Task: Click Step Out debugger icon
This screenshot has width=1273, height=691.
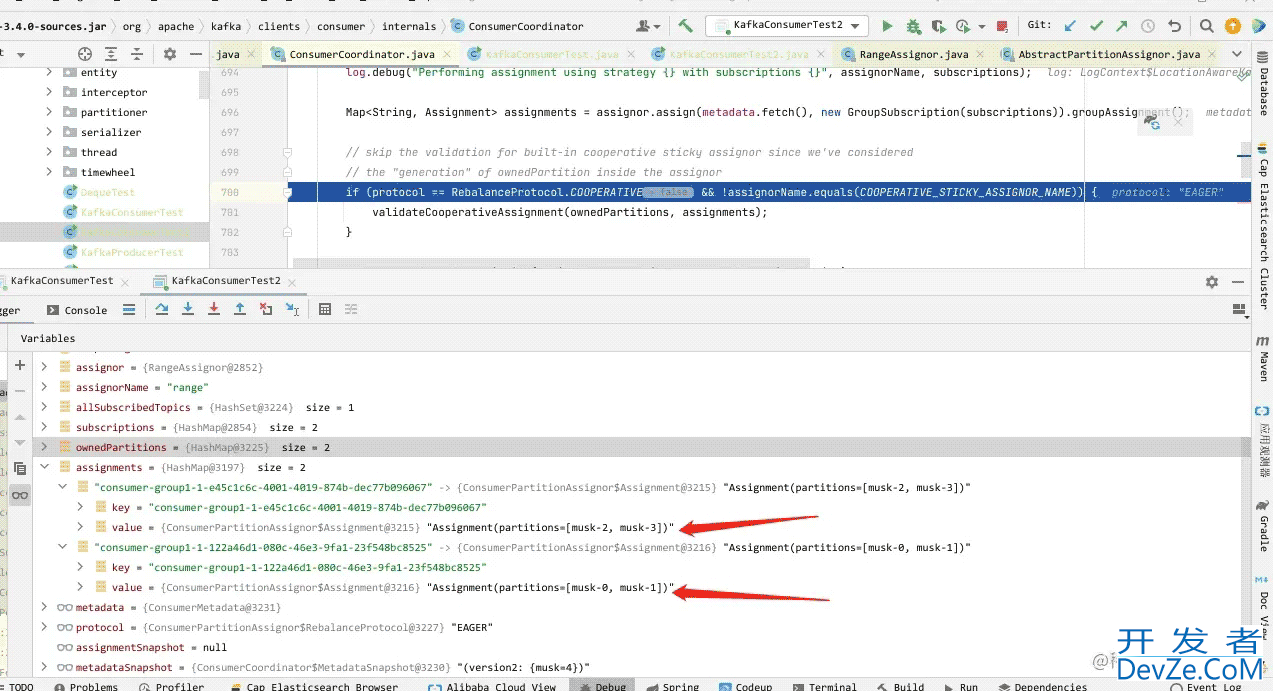Action: tap(240, 310)
